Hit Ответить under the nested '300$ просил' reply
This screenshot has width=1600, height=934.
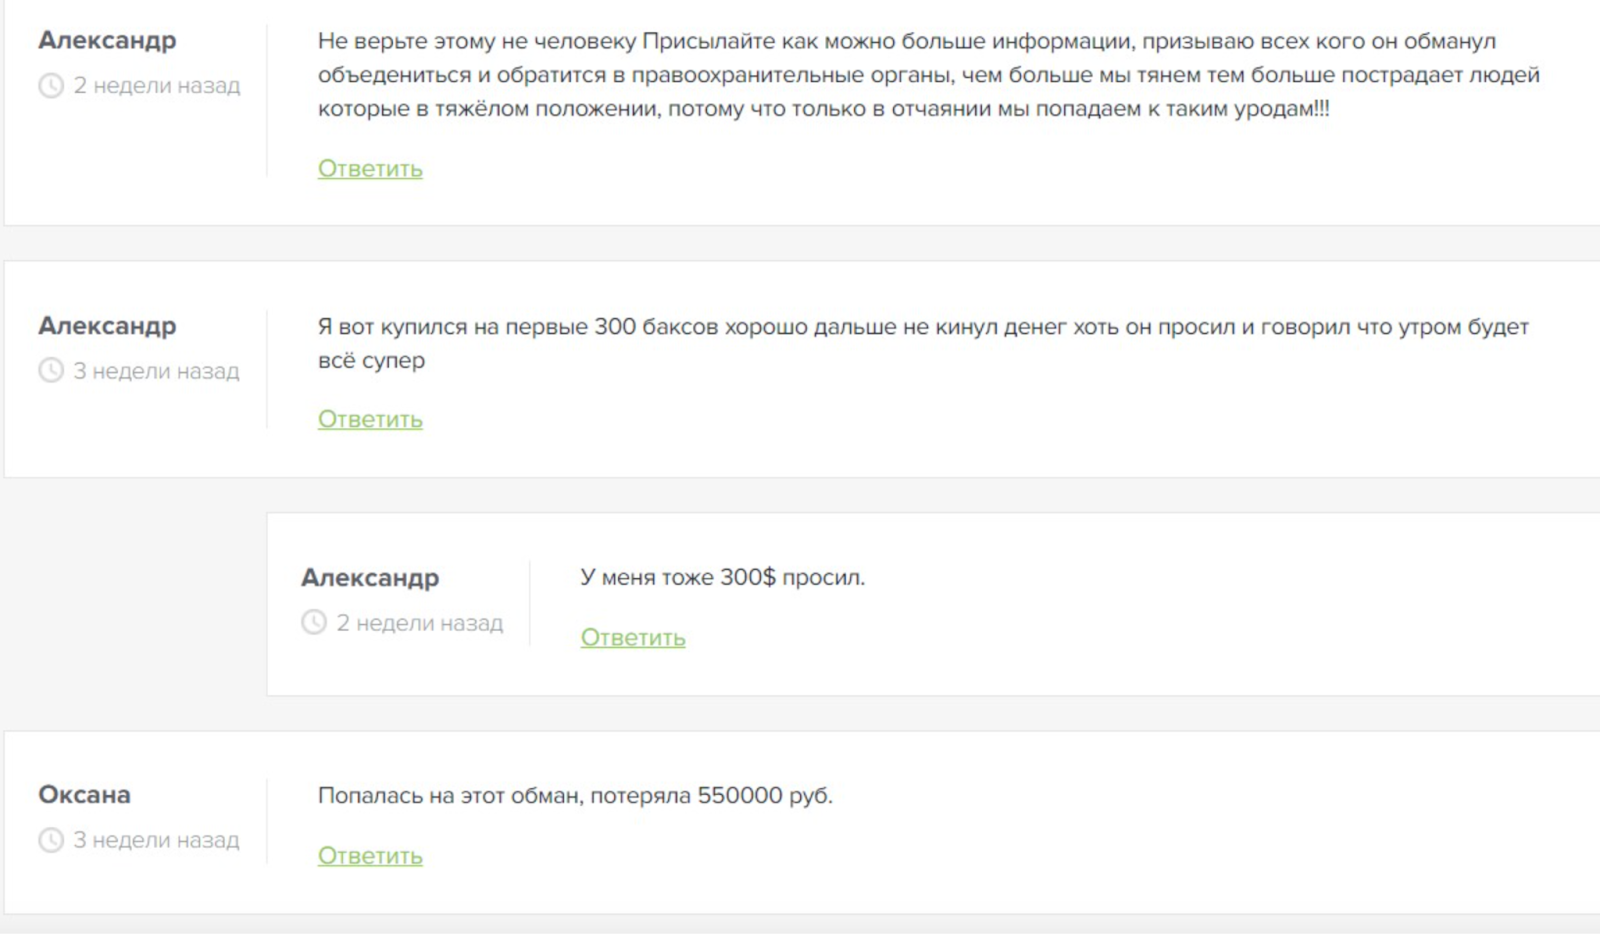click(x=633, y=638)
